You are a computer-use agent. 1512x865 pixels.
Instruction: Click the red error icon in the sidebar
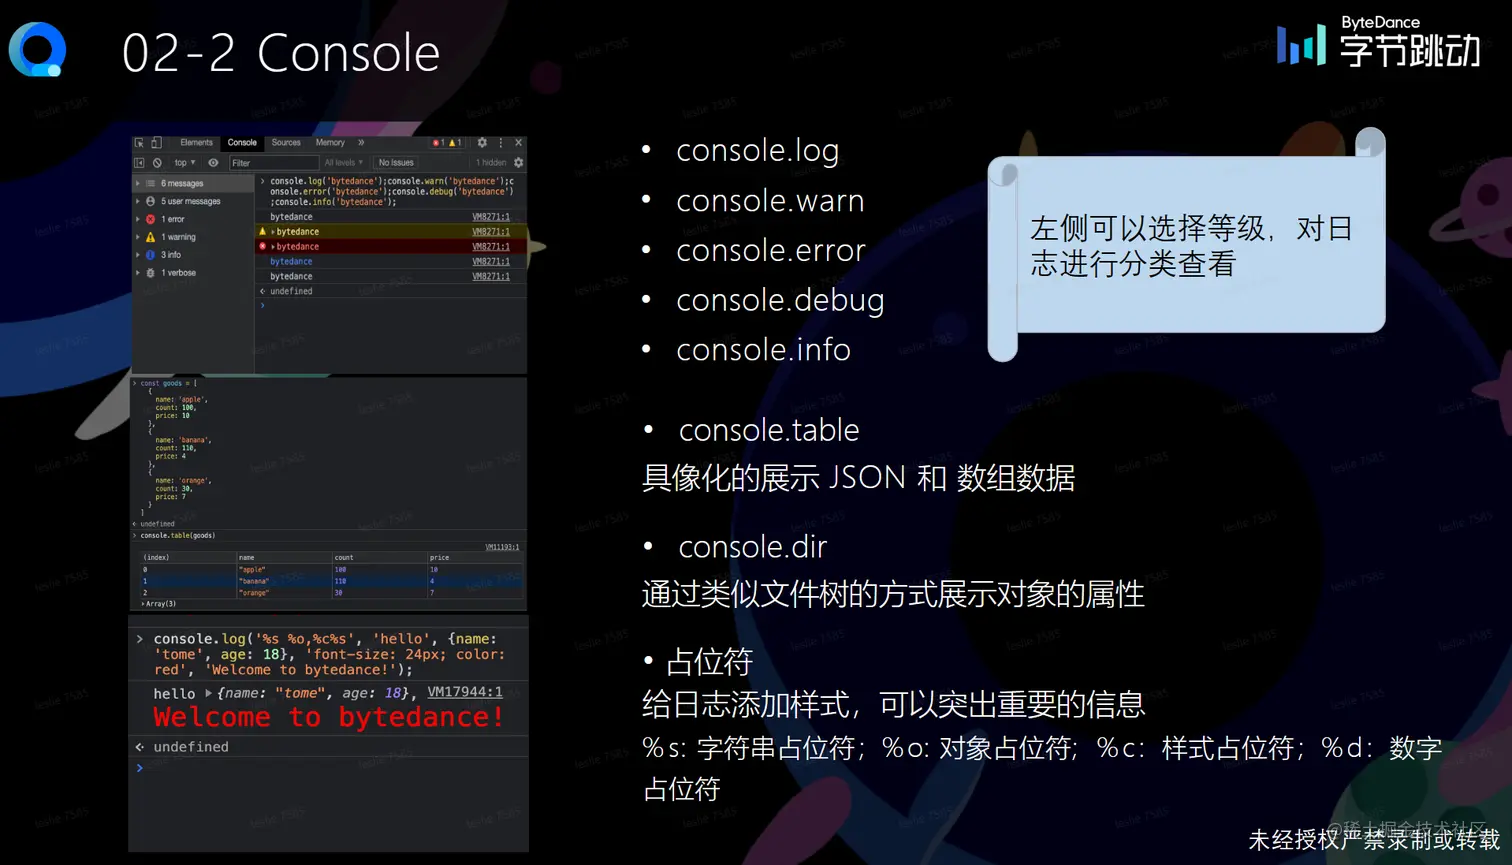pyautogui.click(x=151, y=219)
